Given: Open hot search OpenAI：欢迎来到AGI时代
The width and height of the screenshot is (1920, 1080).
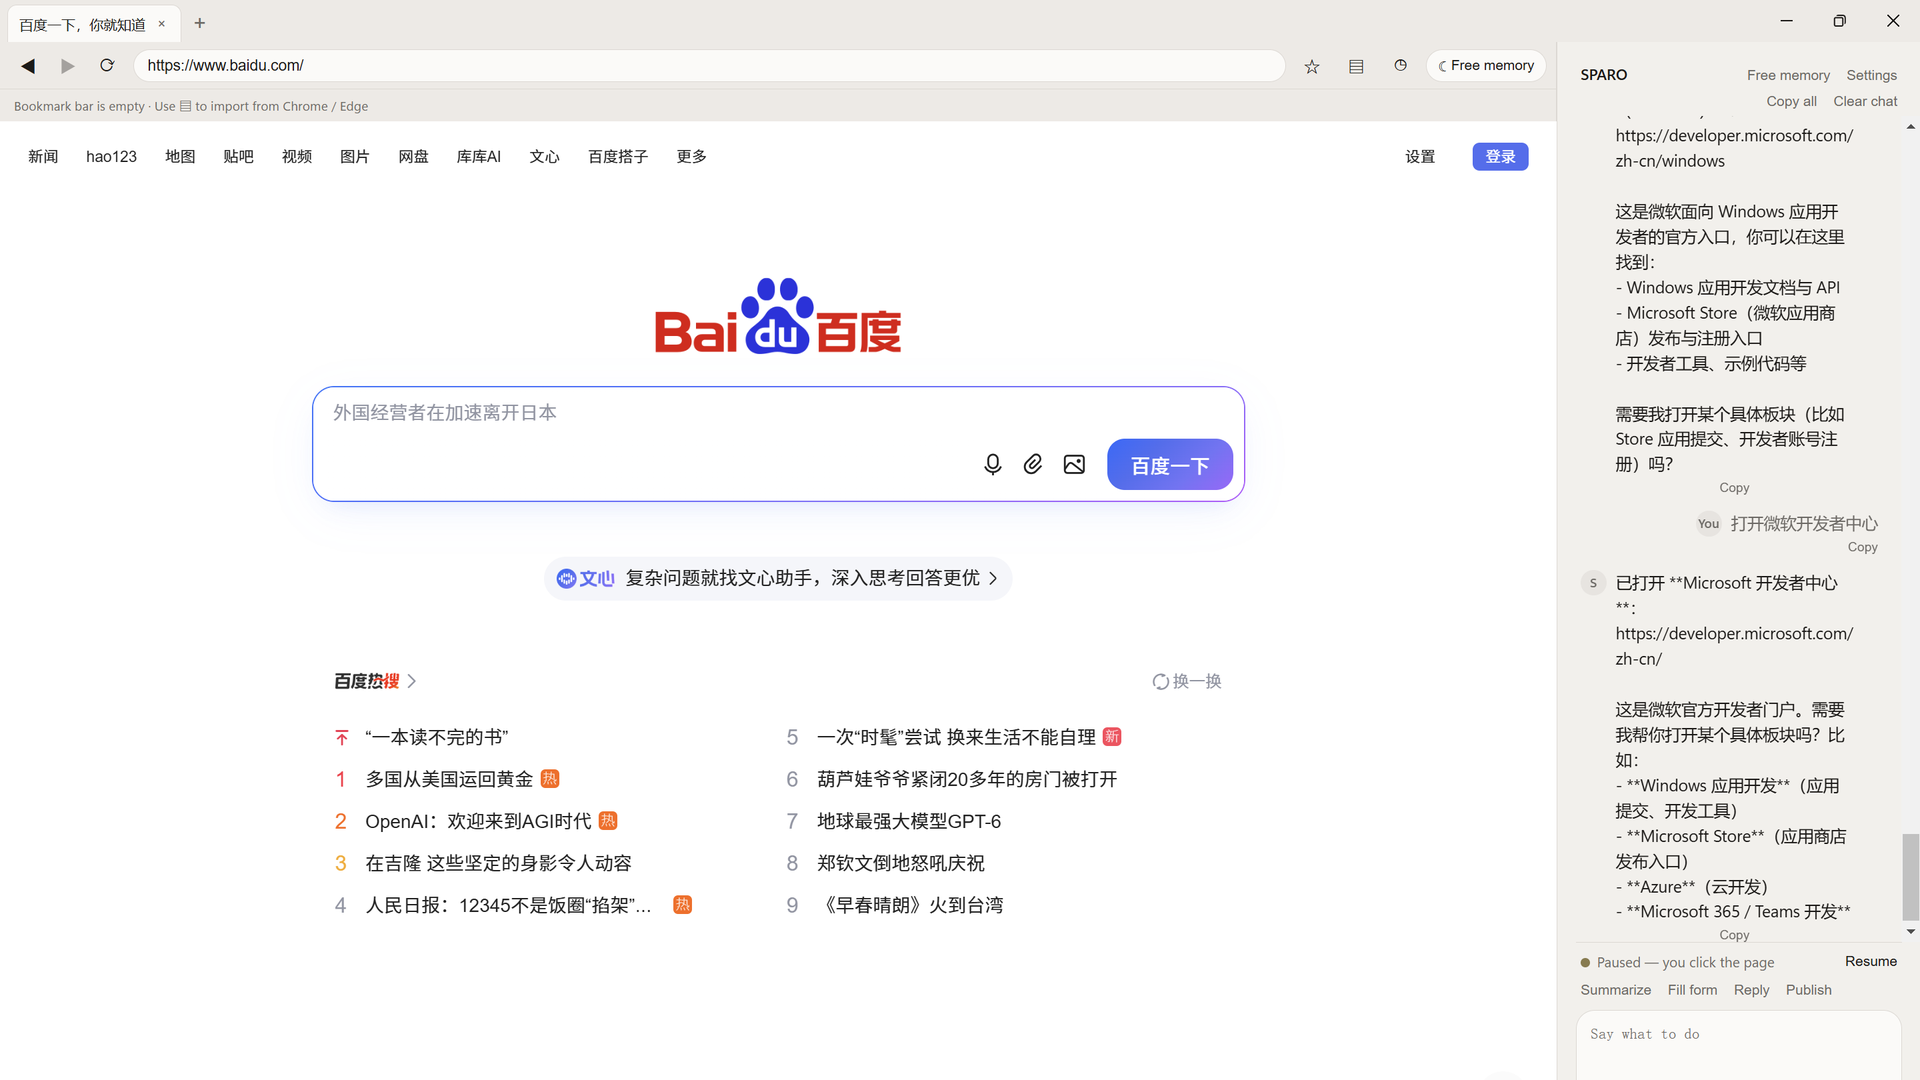Looking at the screenshot, I should [478, 821].
